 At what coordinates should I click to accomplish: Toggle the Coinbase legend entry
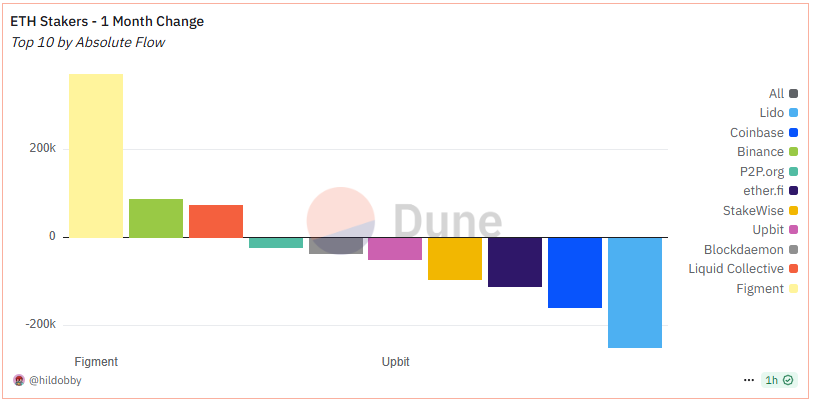(764, 133)
